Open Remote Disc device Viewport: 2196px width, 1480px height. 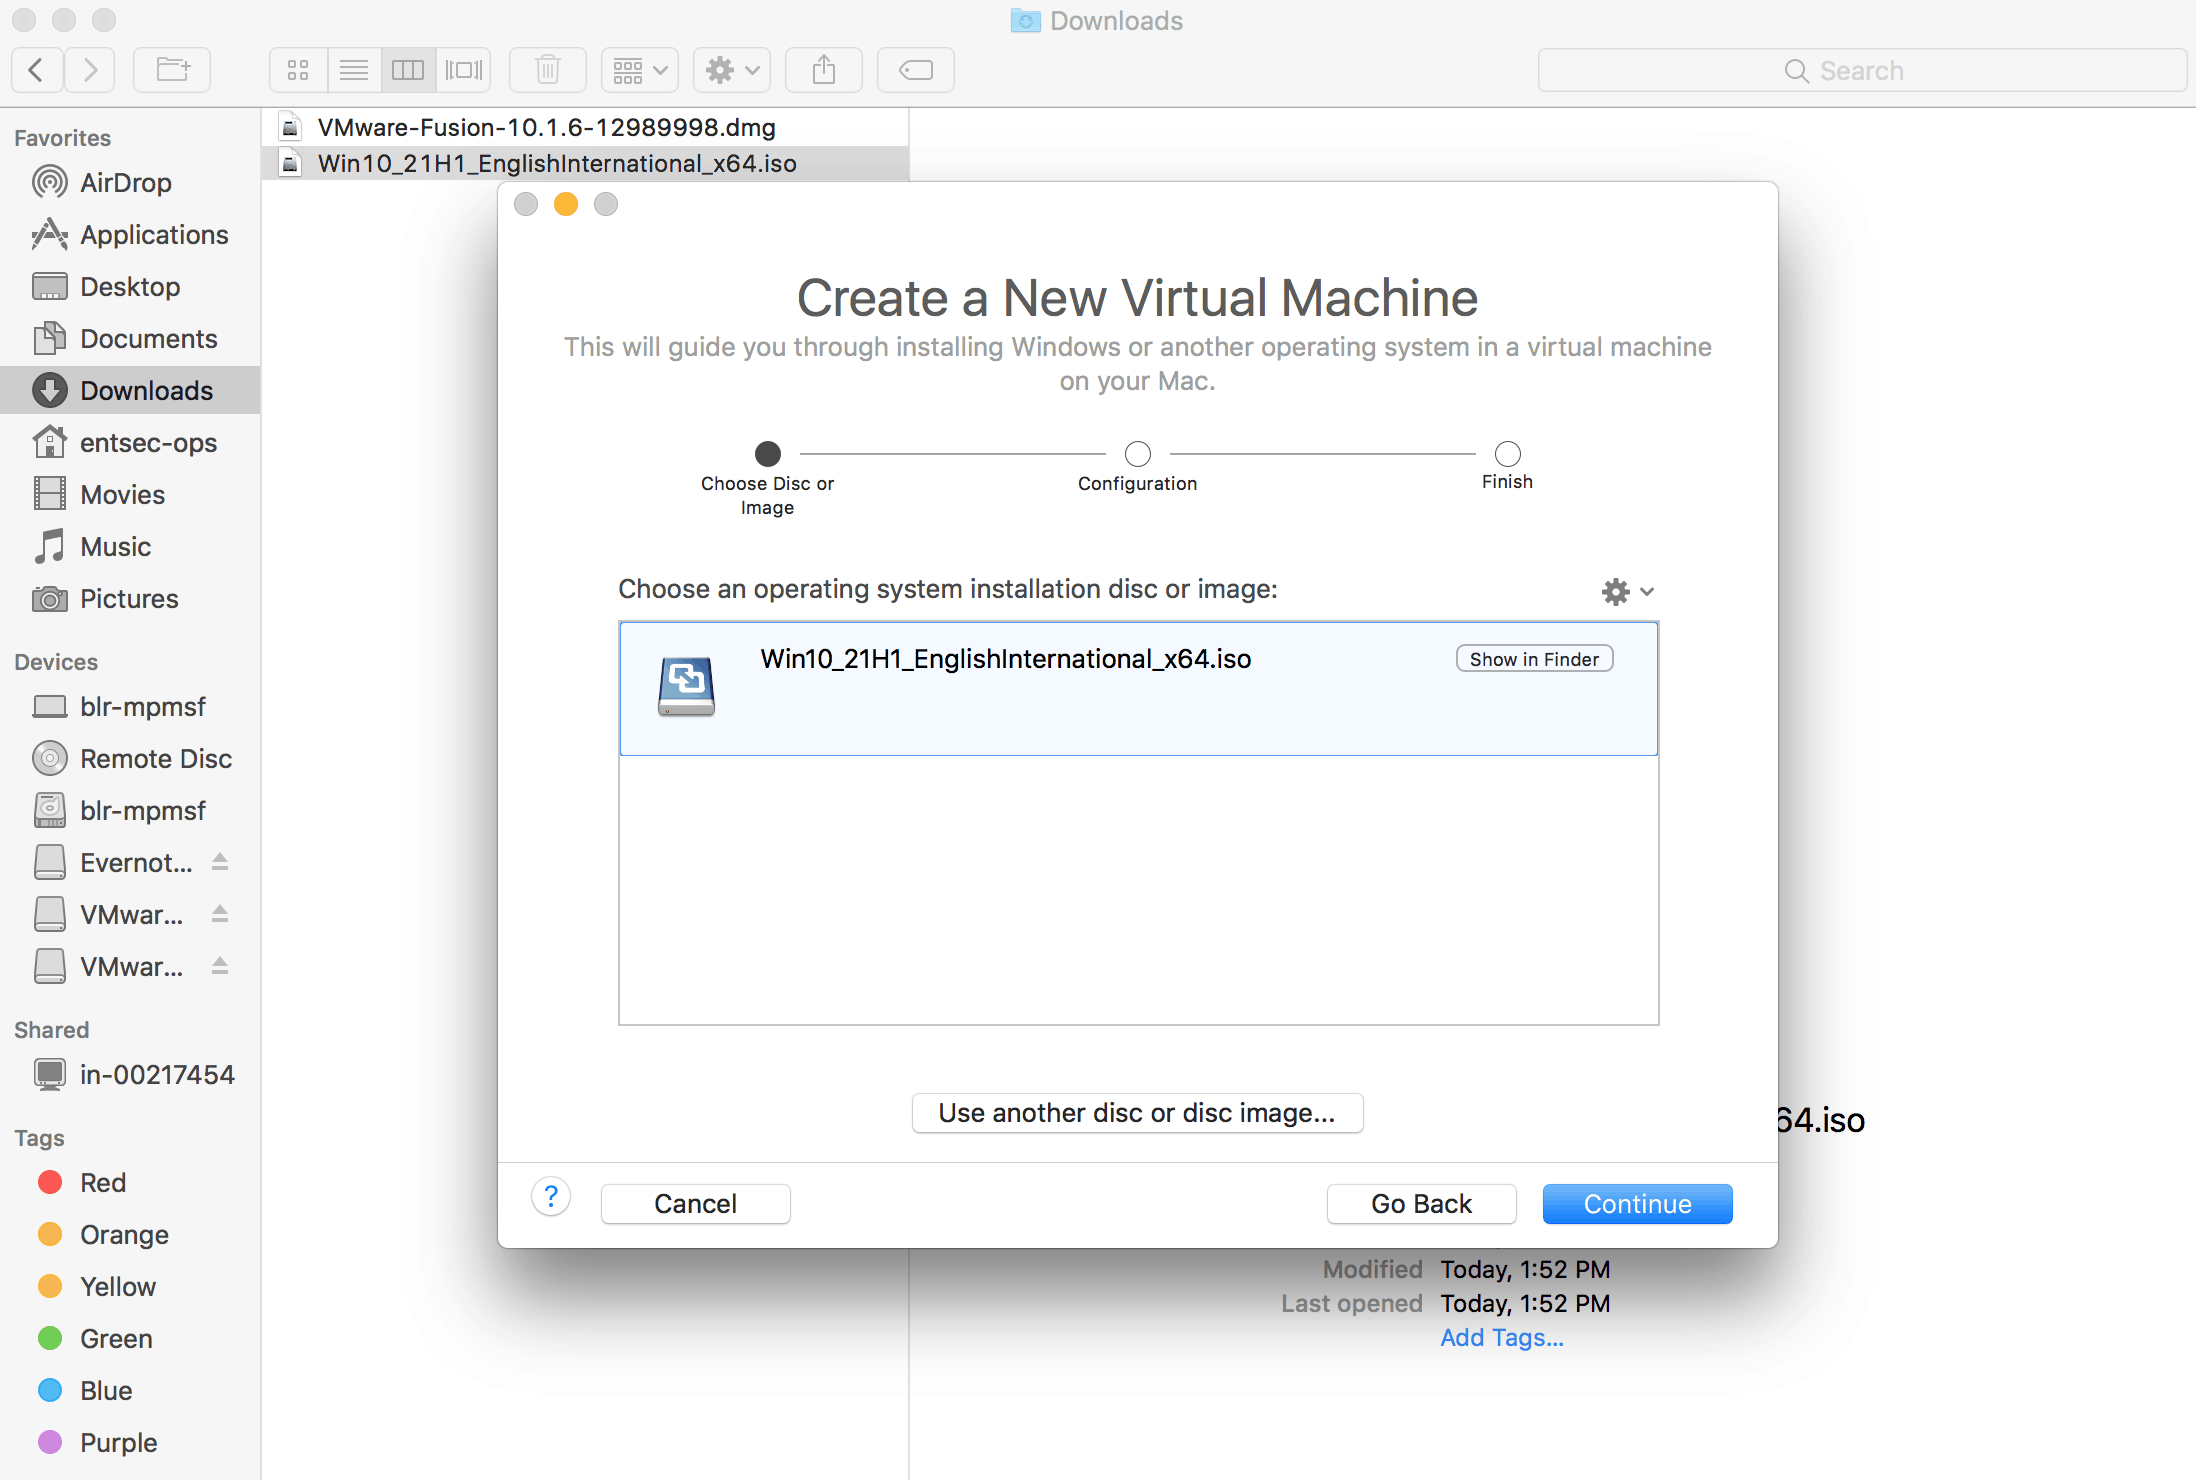coord(130,759)
